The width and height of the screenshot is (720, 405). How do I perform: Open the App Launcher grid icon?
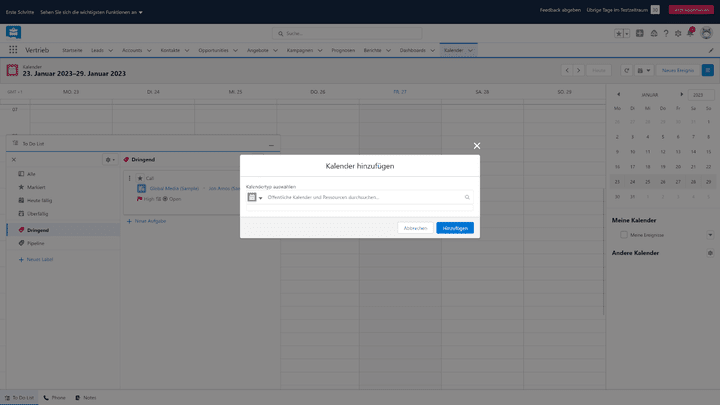(x=13, y=50)
